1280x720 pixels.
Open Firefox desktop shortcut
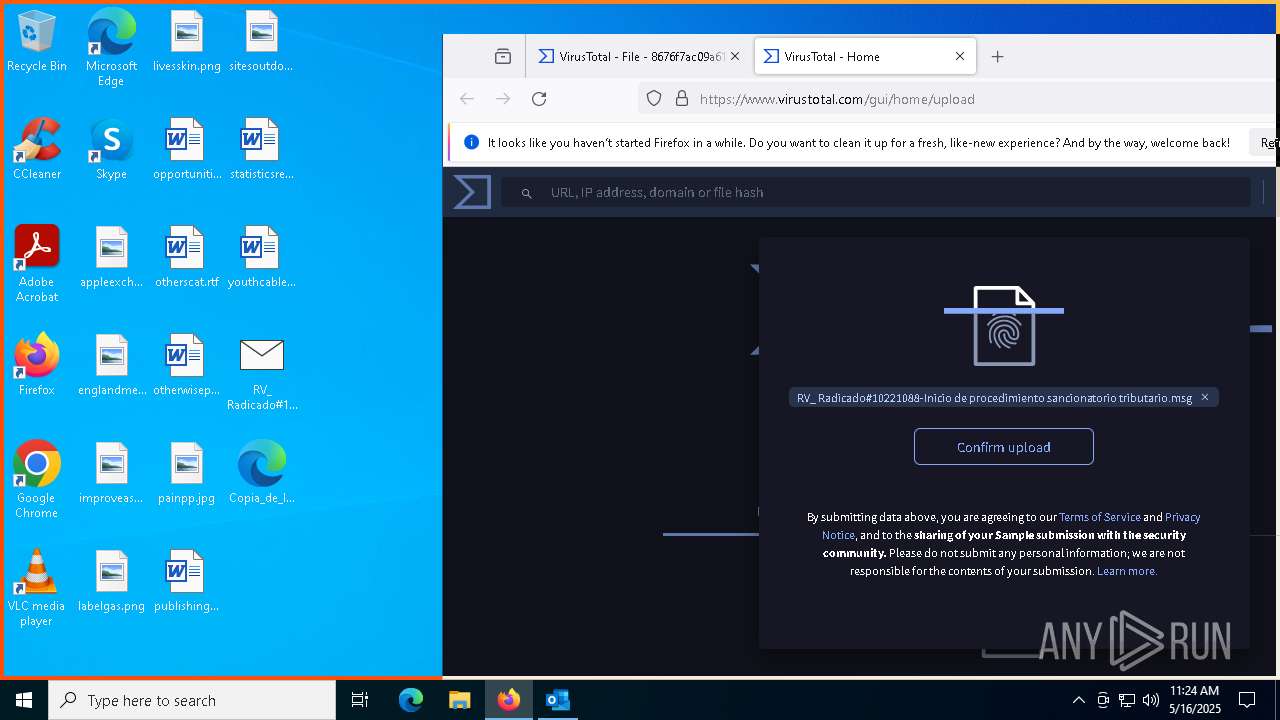point(37,366)
